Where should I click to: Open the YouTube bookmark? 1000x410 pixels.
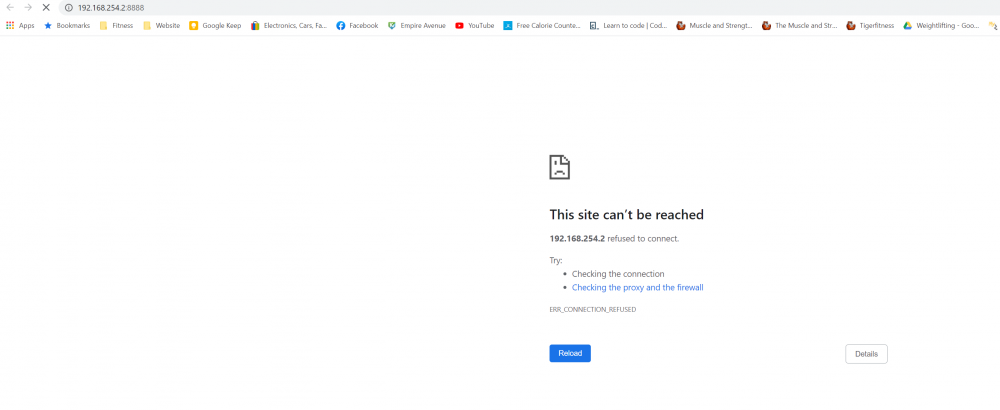474,26
